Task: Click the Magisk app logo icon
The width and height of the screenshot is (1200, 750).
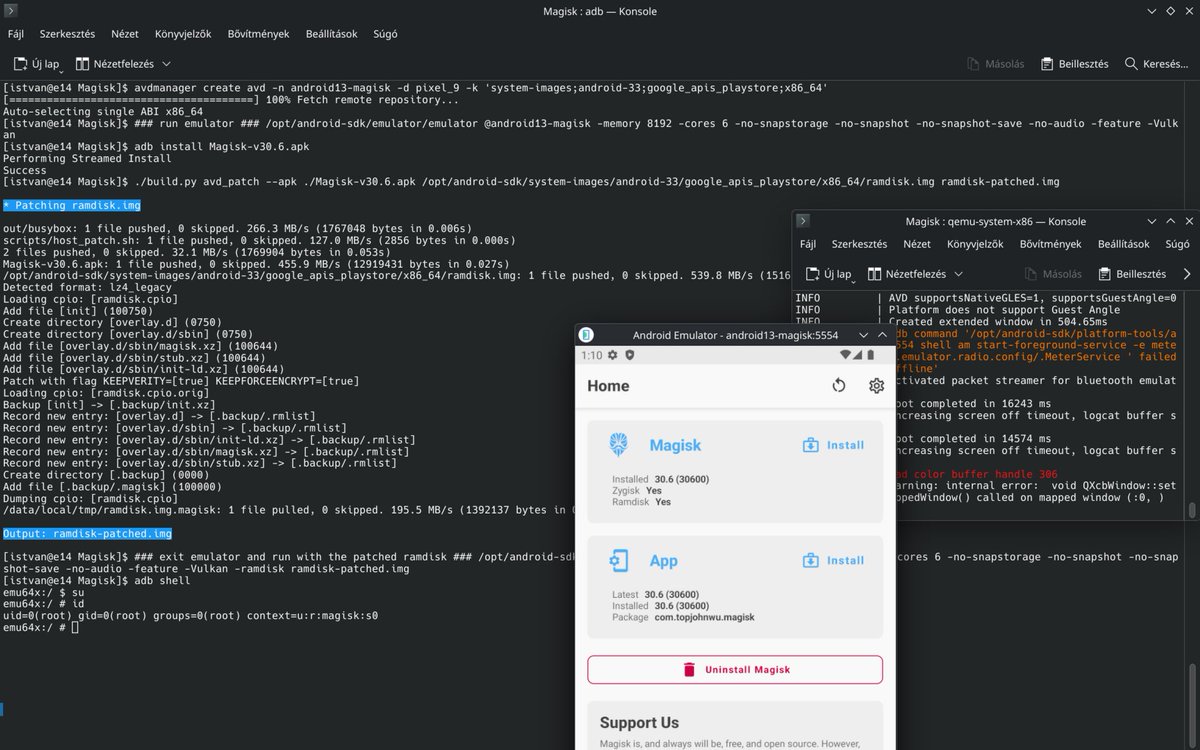Action: (x=618, y=444)
